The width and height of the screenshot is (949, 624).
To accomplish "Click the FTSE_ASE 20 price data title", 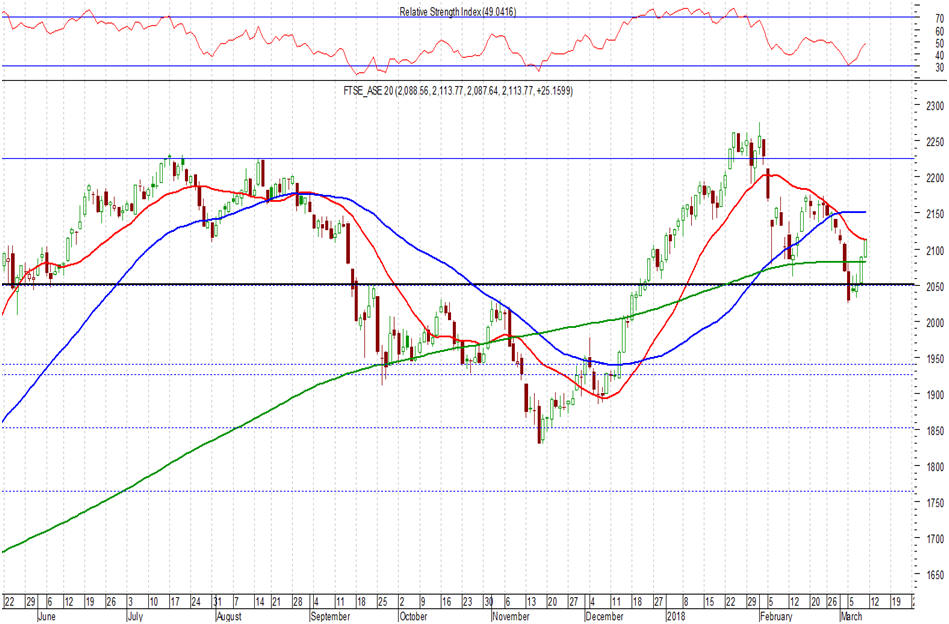I will pos(458,91).
